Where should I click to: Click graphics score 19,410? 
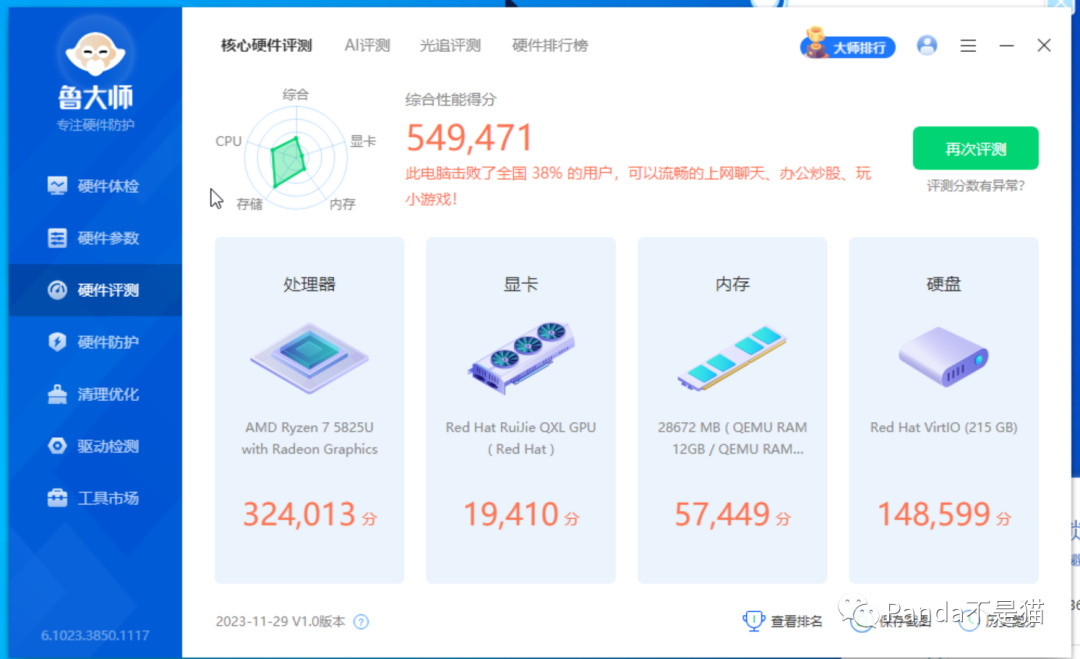pyautogui.click(x=510, y=514)
